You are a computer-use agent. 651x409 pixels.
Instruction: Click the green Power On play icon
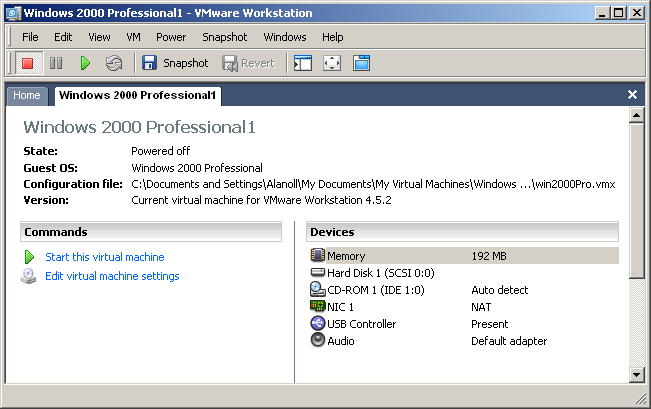(x=85, y=64)
